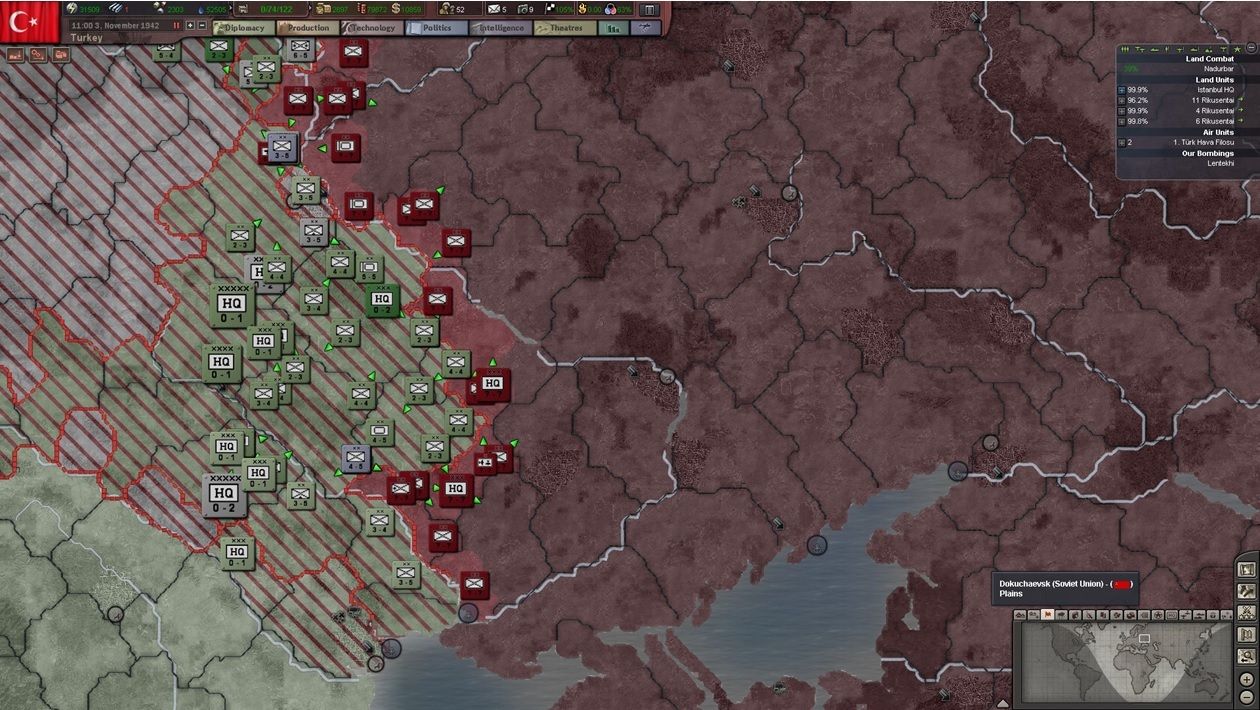
Task: Select the highlighted flag map mode
Action: tap(1048, 615)
